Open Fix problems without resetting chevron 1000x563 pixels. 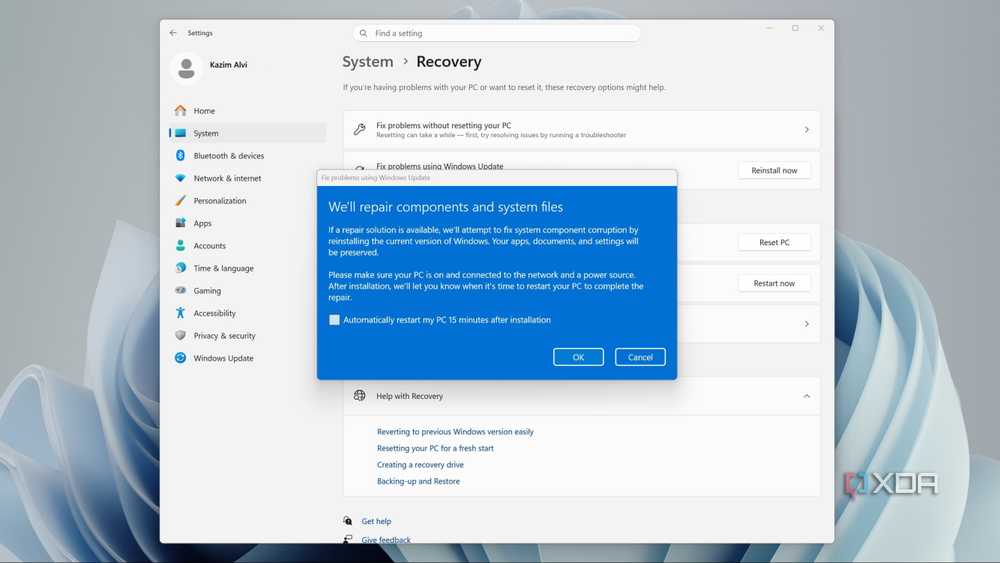pos(807,129)
